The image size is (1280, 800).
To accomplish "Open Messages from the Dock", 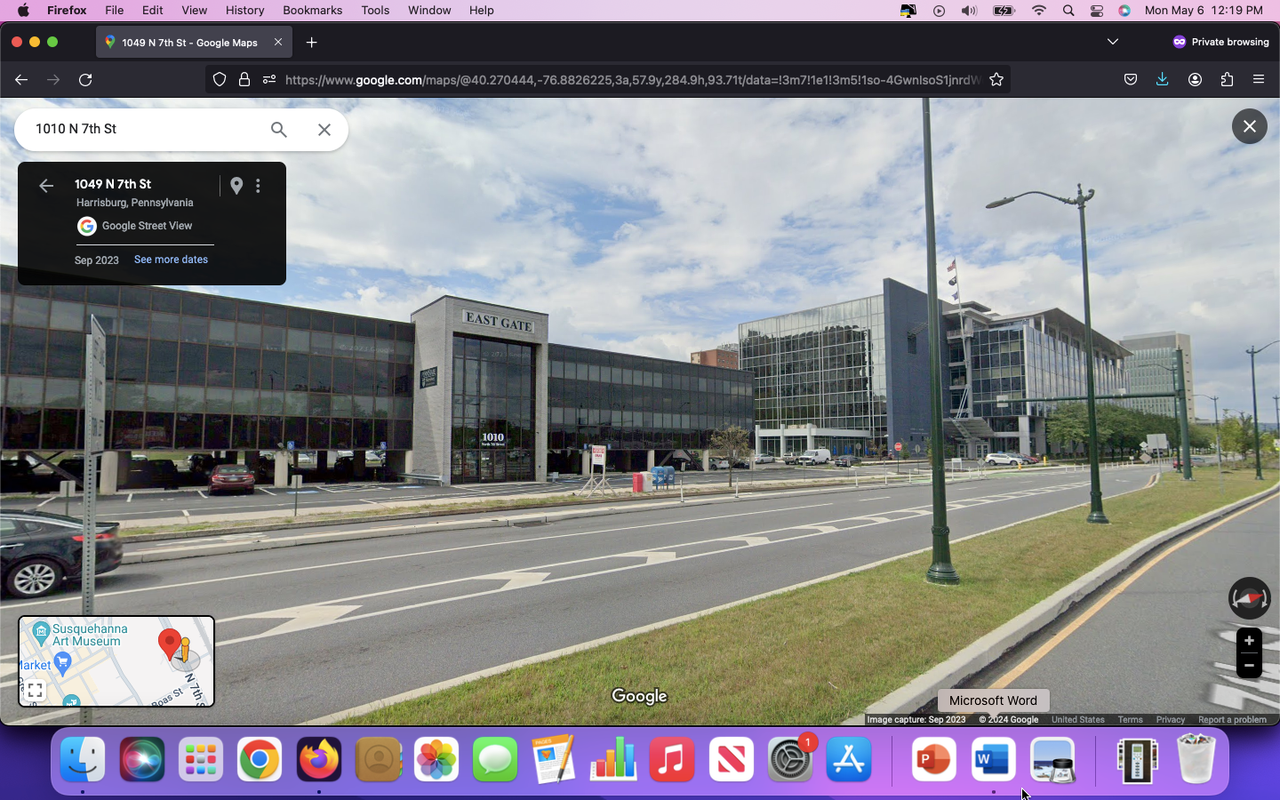I will coord(495,761).
